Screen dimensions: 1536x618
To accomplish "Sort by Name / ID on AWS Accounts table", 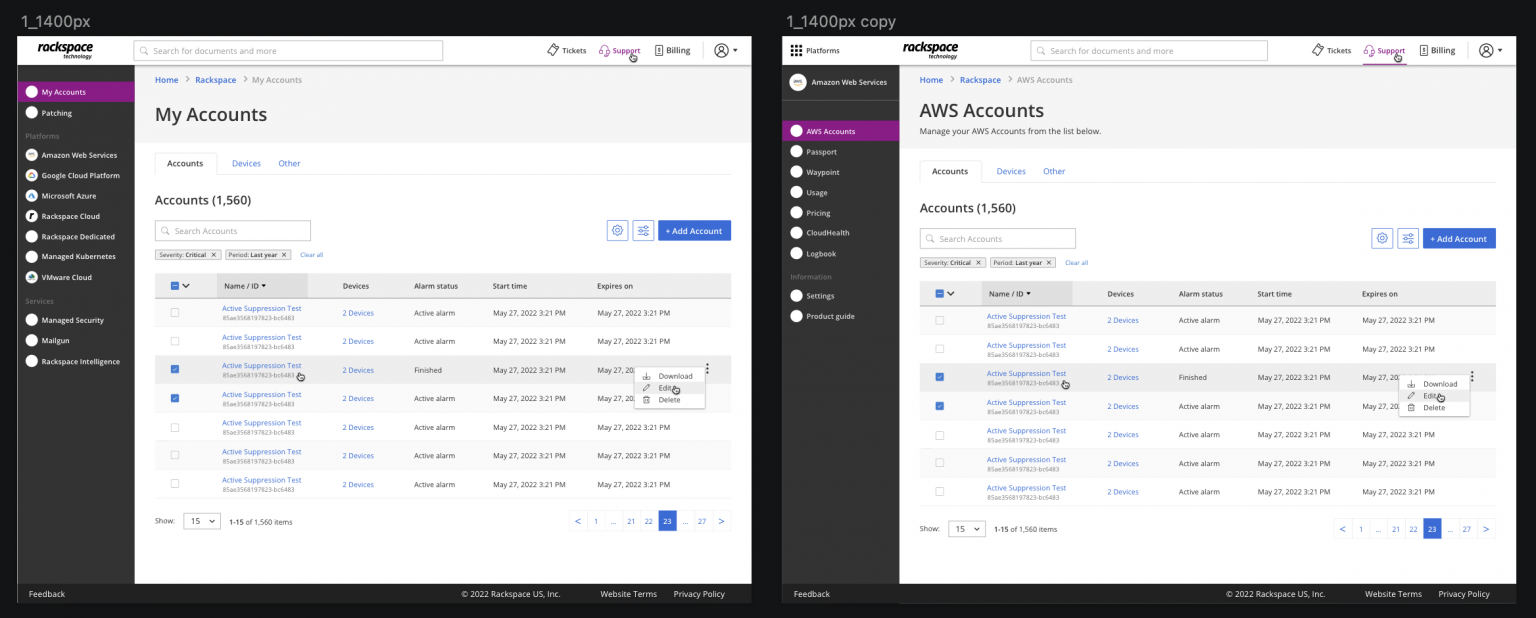I will point(1011,294).
